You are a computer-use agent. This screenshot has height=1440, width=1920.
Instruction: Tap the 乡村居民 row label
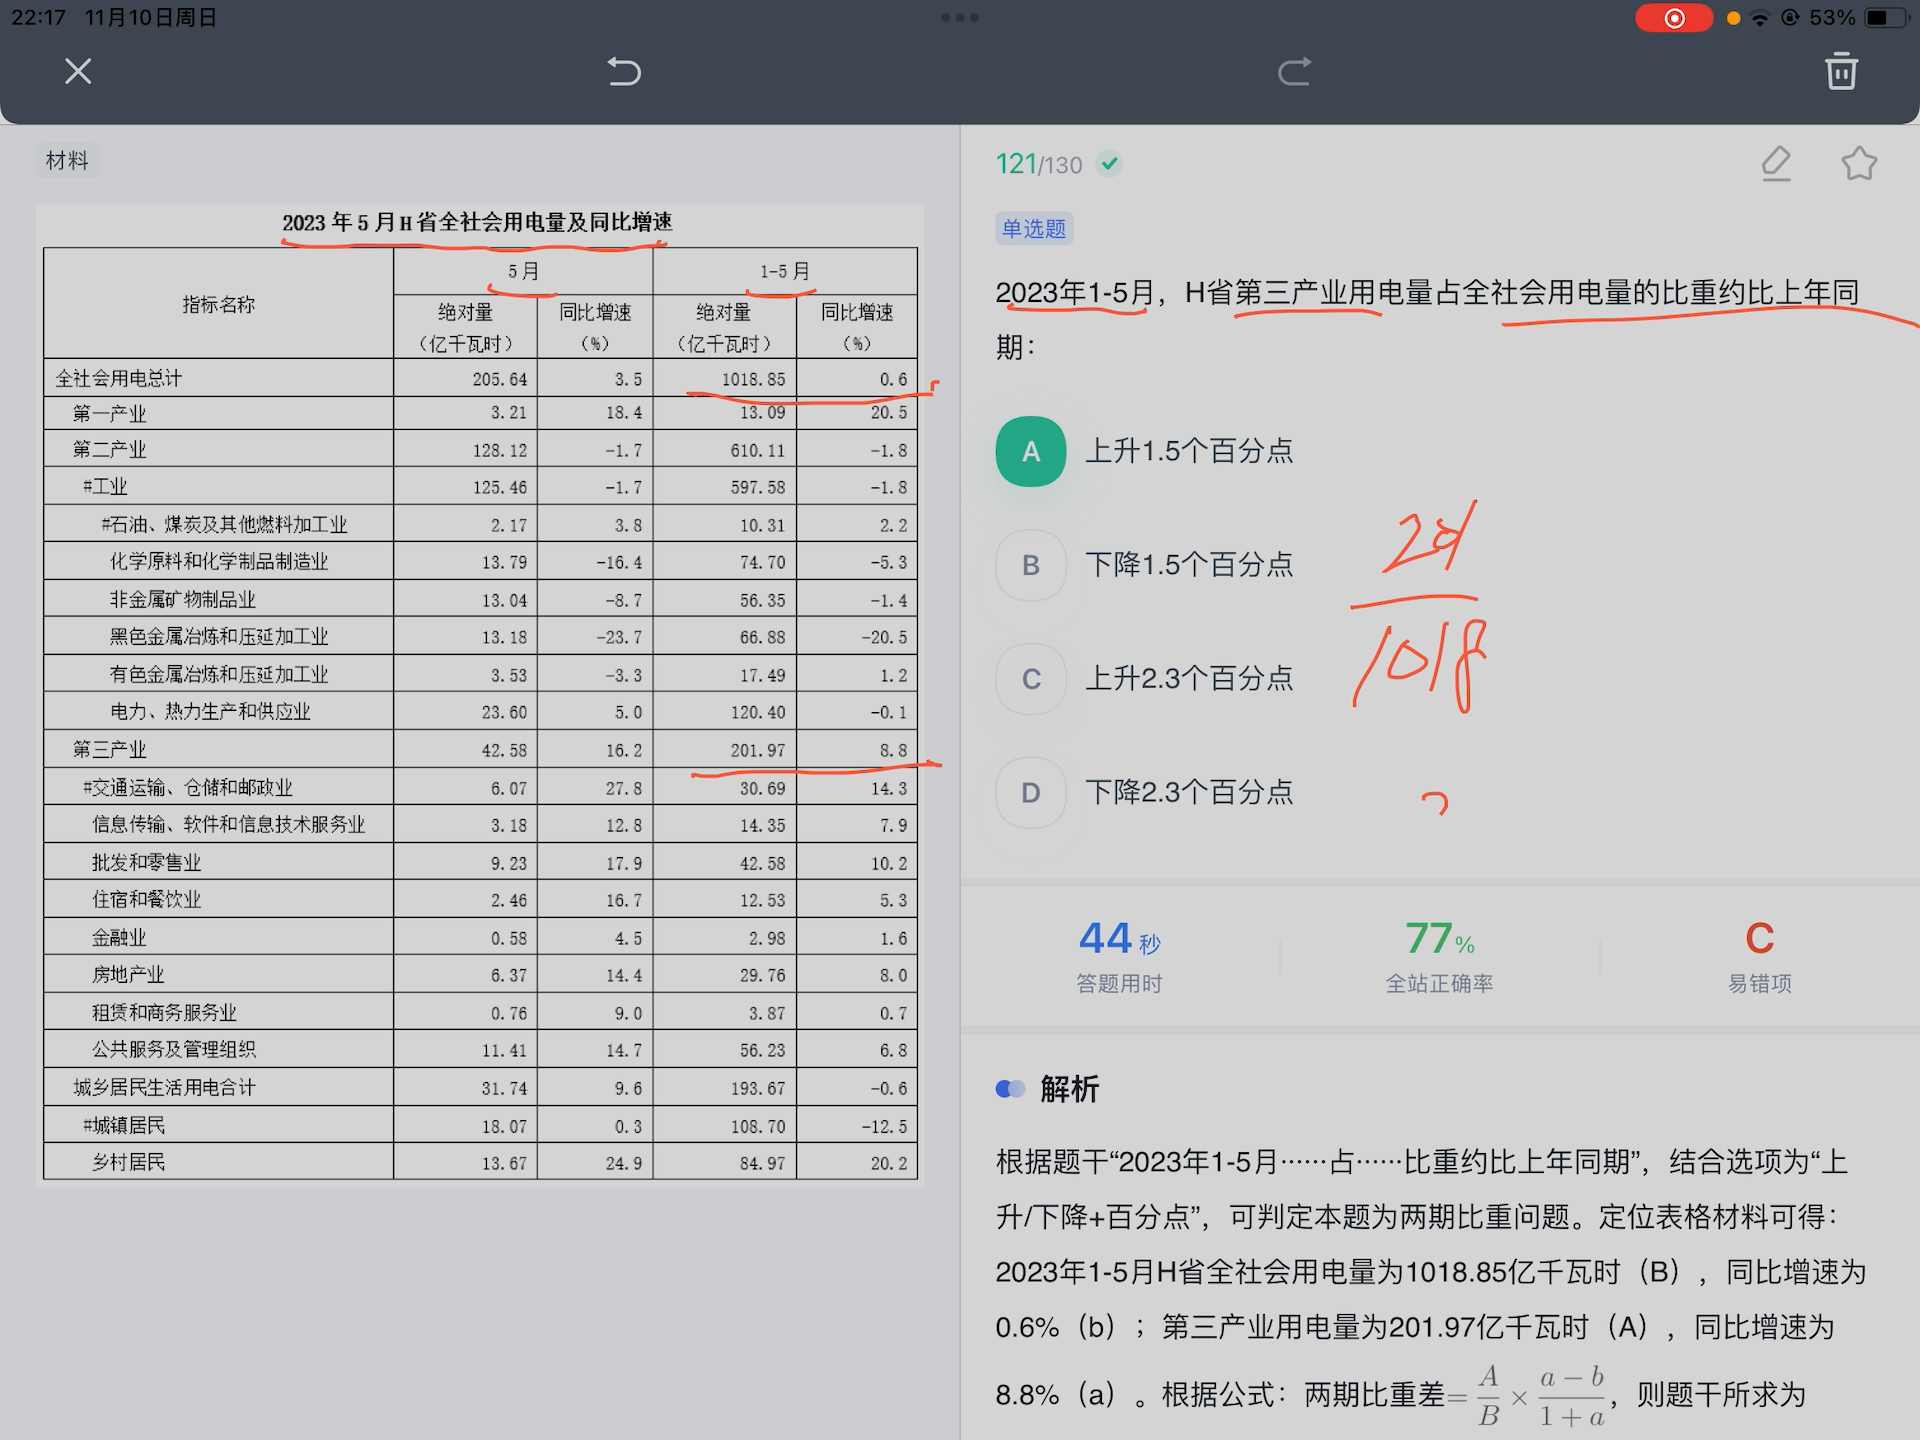click(128, 1163)
